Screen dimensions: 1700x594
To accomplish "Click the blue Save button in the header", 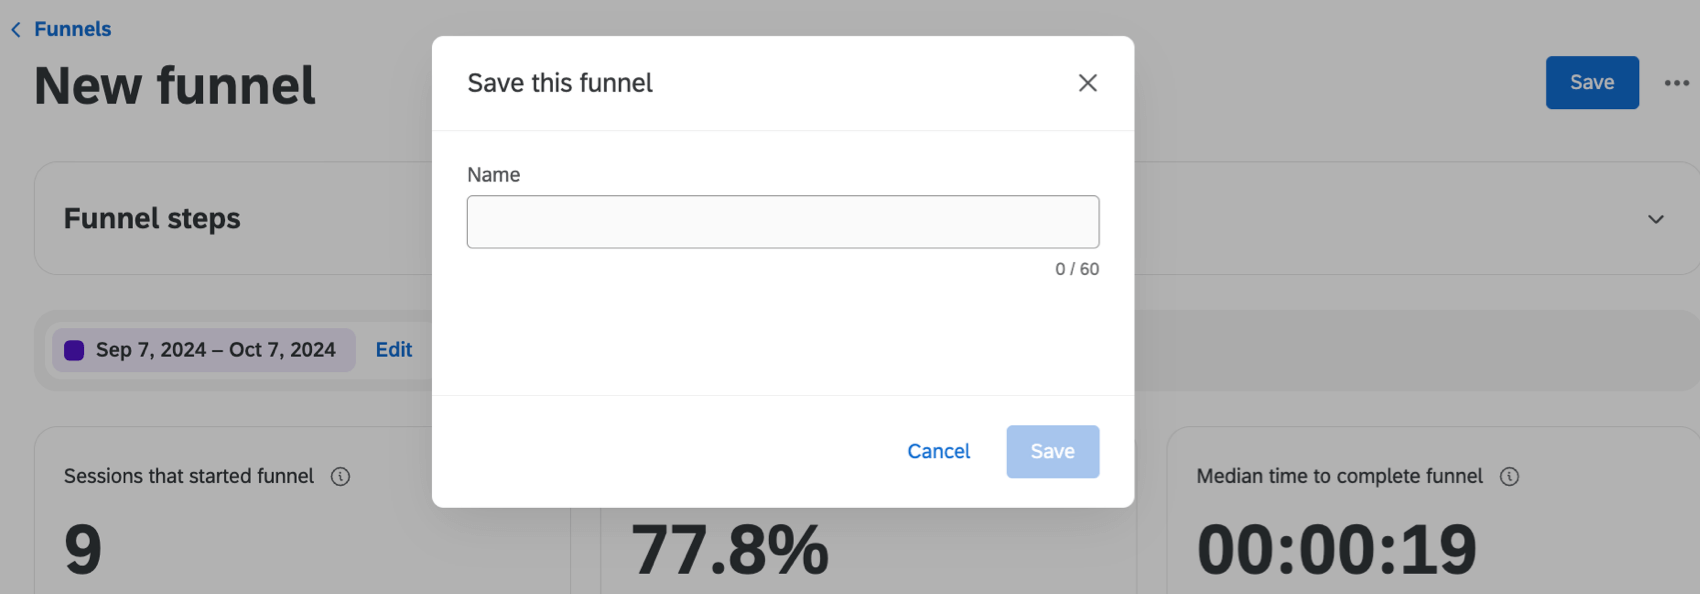I will tap(1592, 83).
